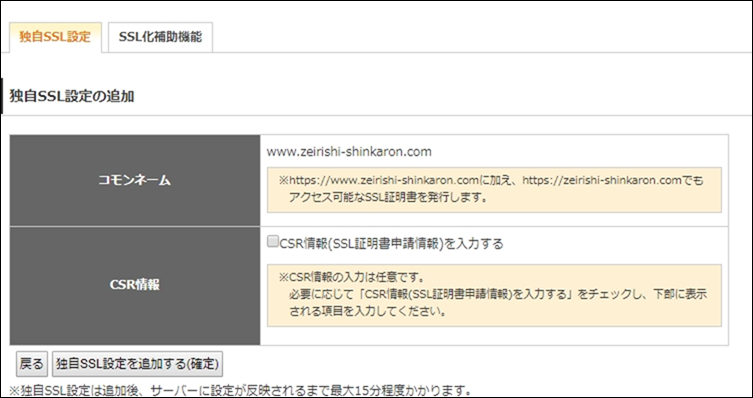Switch to the 独自SSL設定 tab
The height and width of the screenshot is (398, 753).
point(55,37)
